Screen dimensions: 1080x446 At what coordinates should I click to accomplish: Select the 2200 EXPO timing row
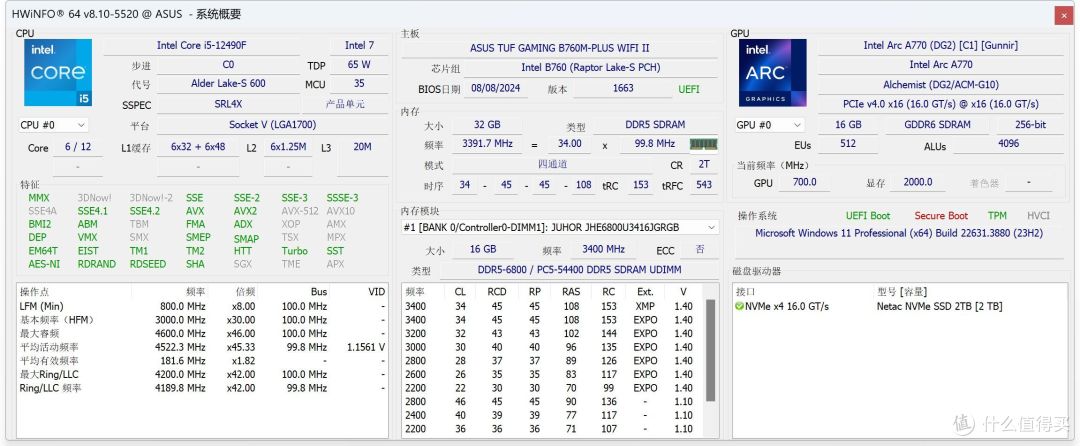click(x=553, y=388)
